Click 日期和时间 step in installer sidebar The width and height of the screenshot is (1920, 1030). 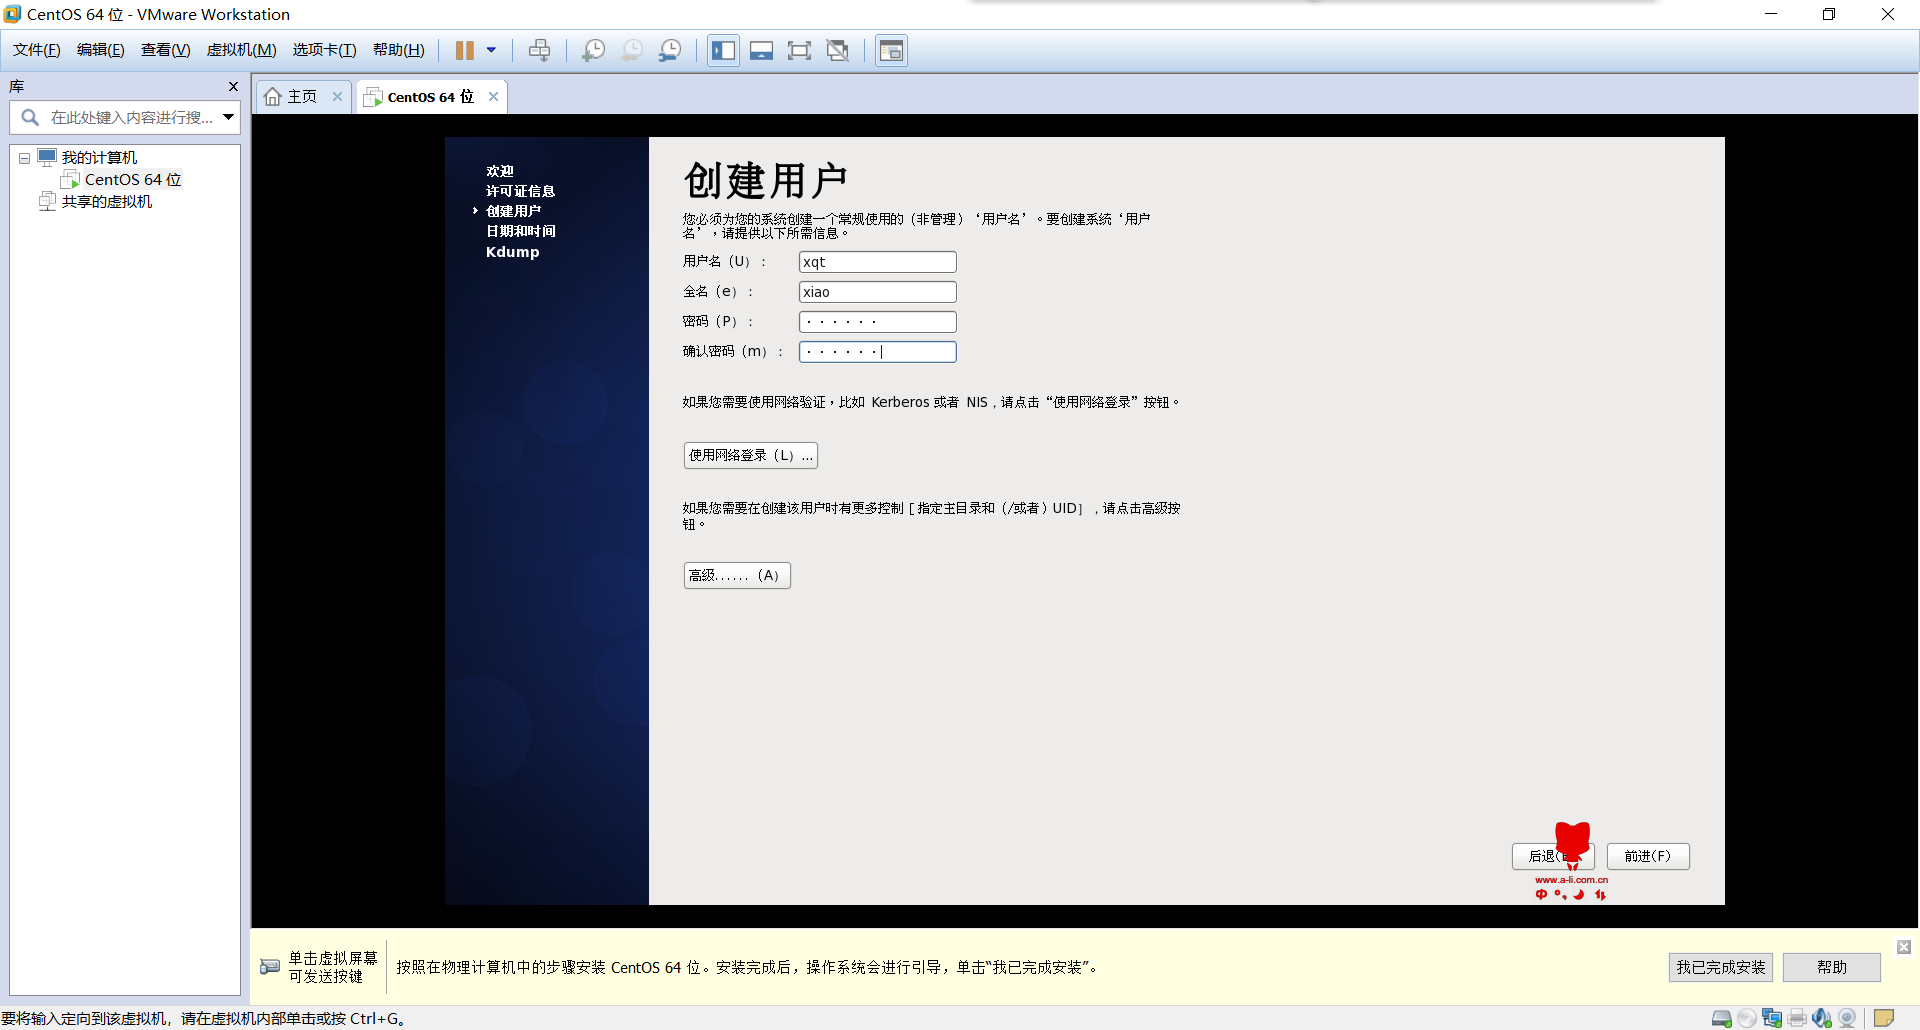520,231
